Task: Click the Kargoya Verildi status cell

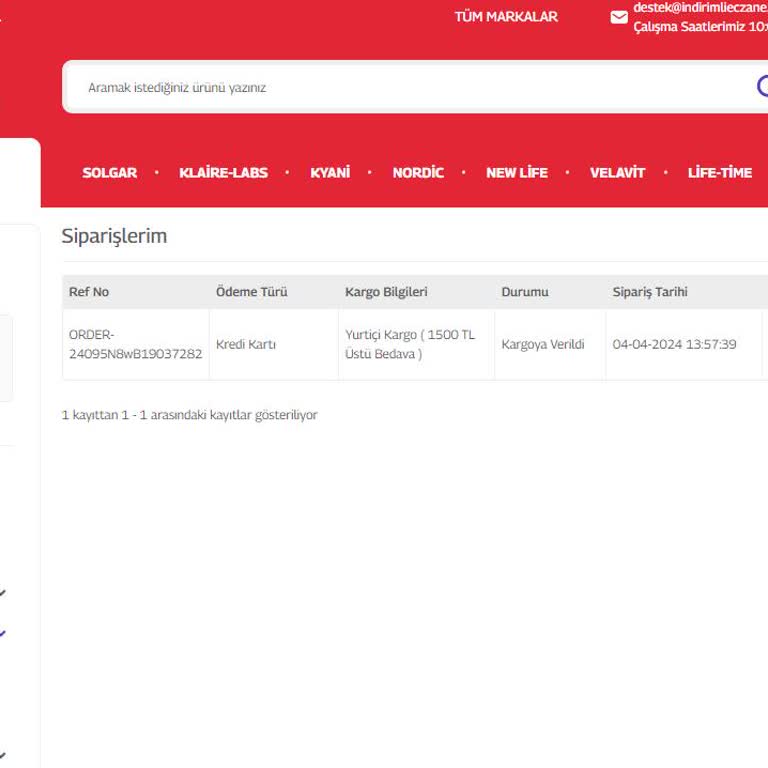Action: click(x=543, y=344)
